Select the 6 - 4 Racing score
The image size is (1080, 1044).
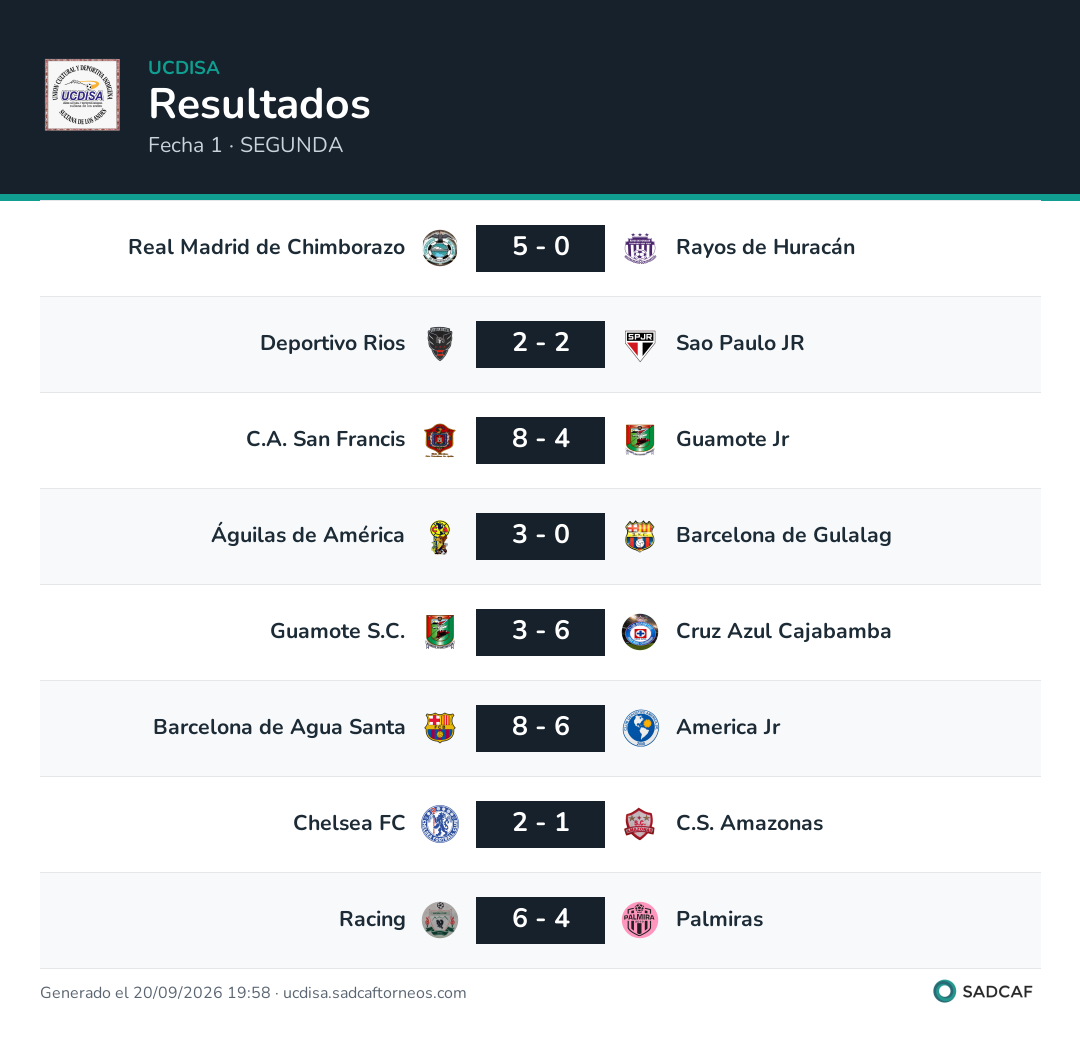pos(540,920)
